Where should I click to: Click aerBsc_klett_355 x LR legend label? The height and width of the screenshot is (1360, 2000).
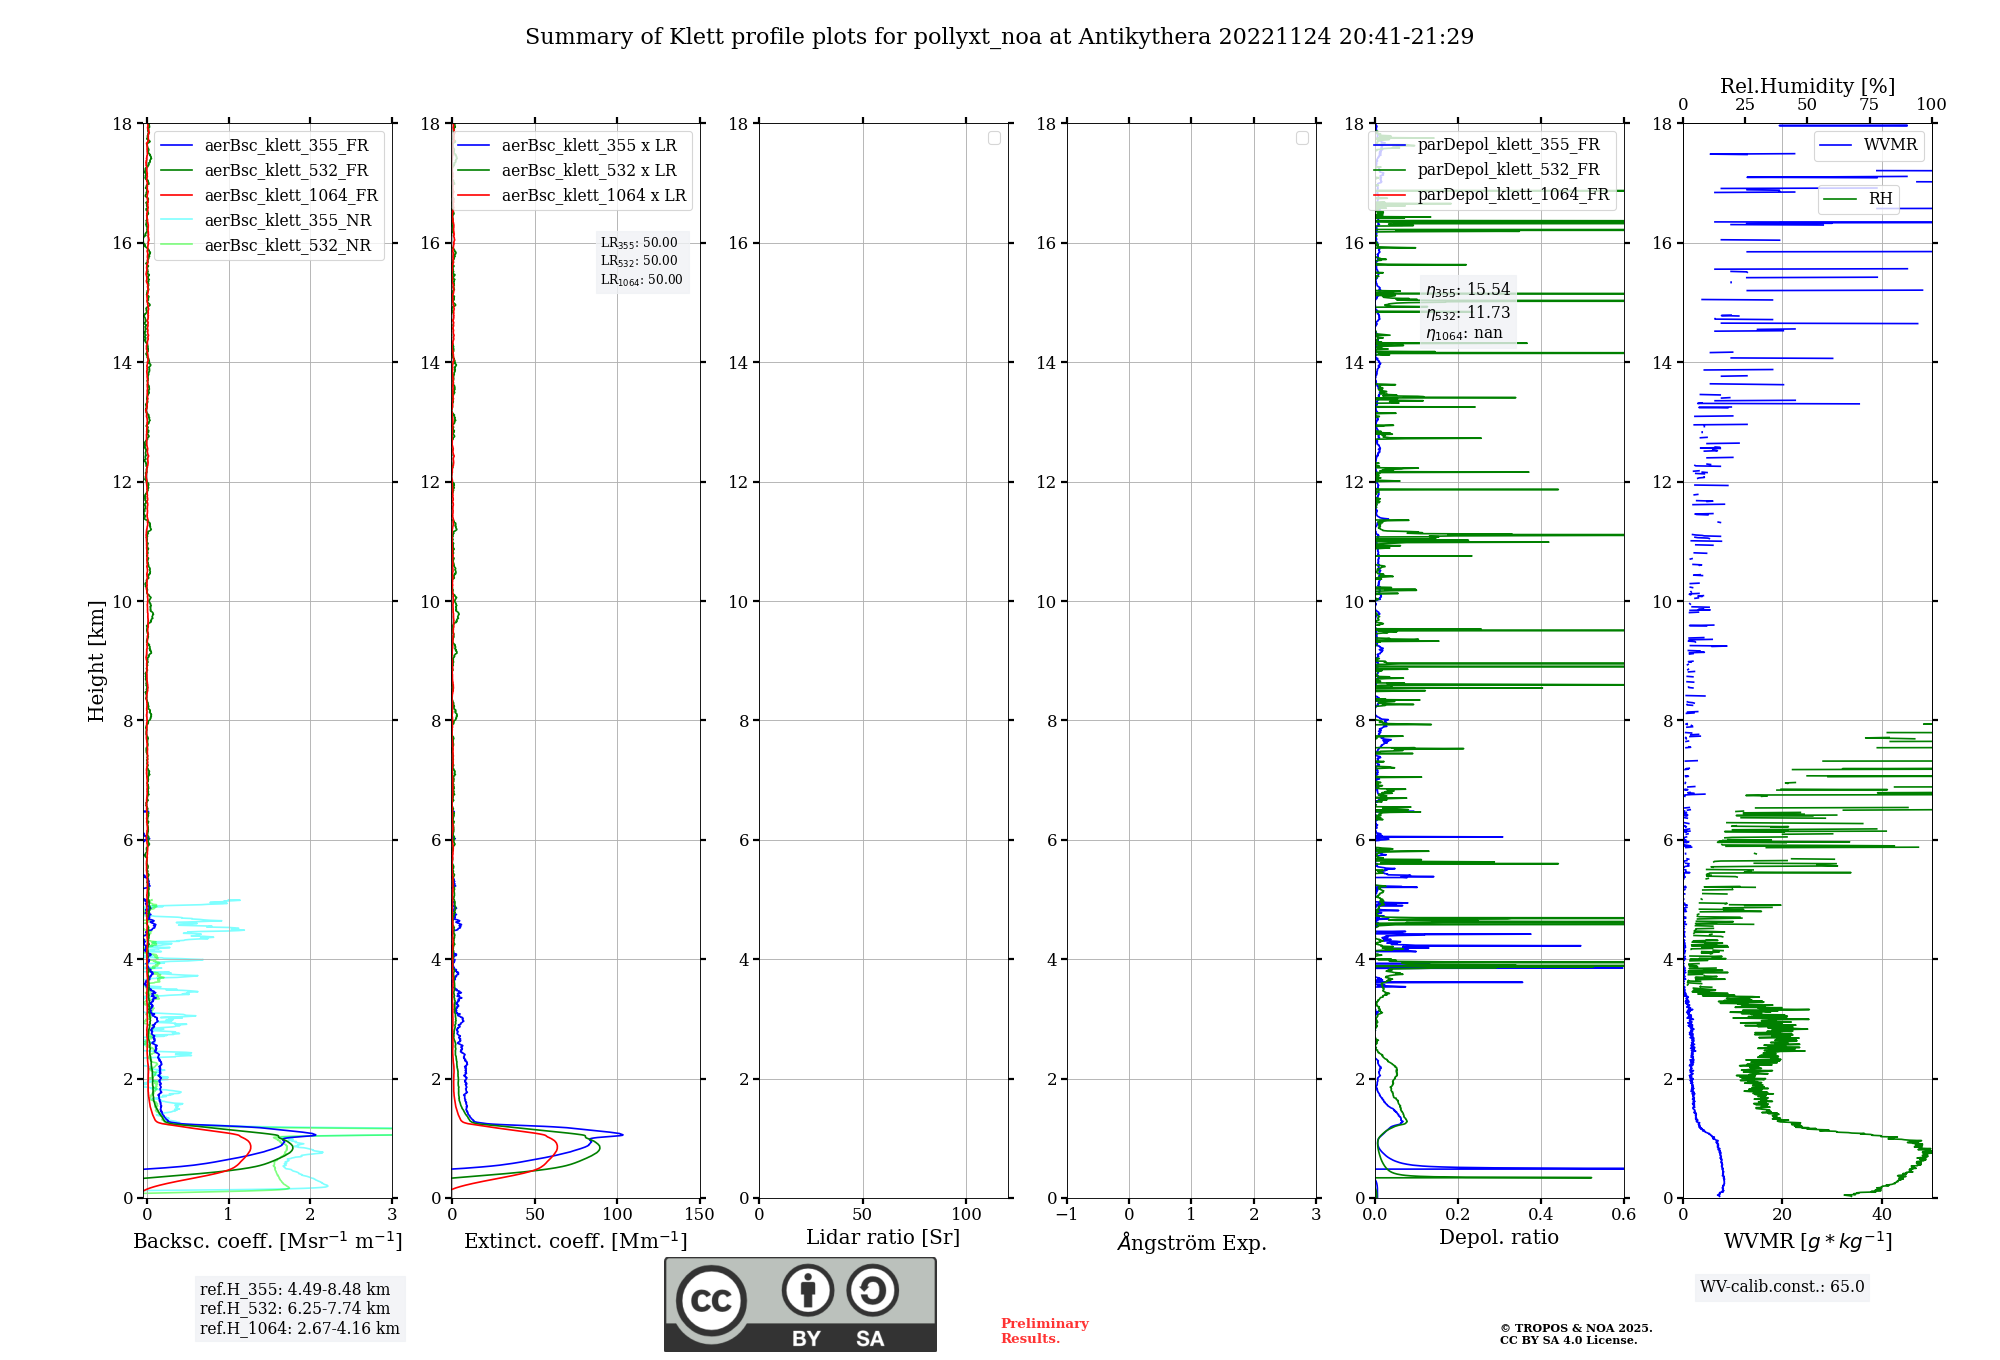click(589, 146)
